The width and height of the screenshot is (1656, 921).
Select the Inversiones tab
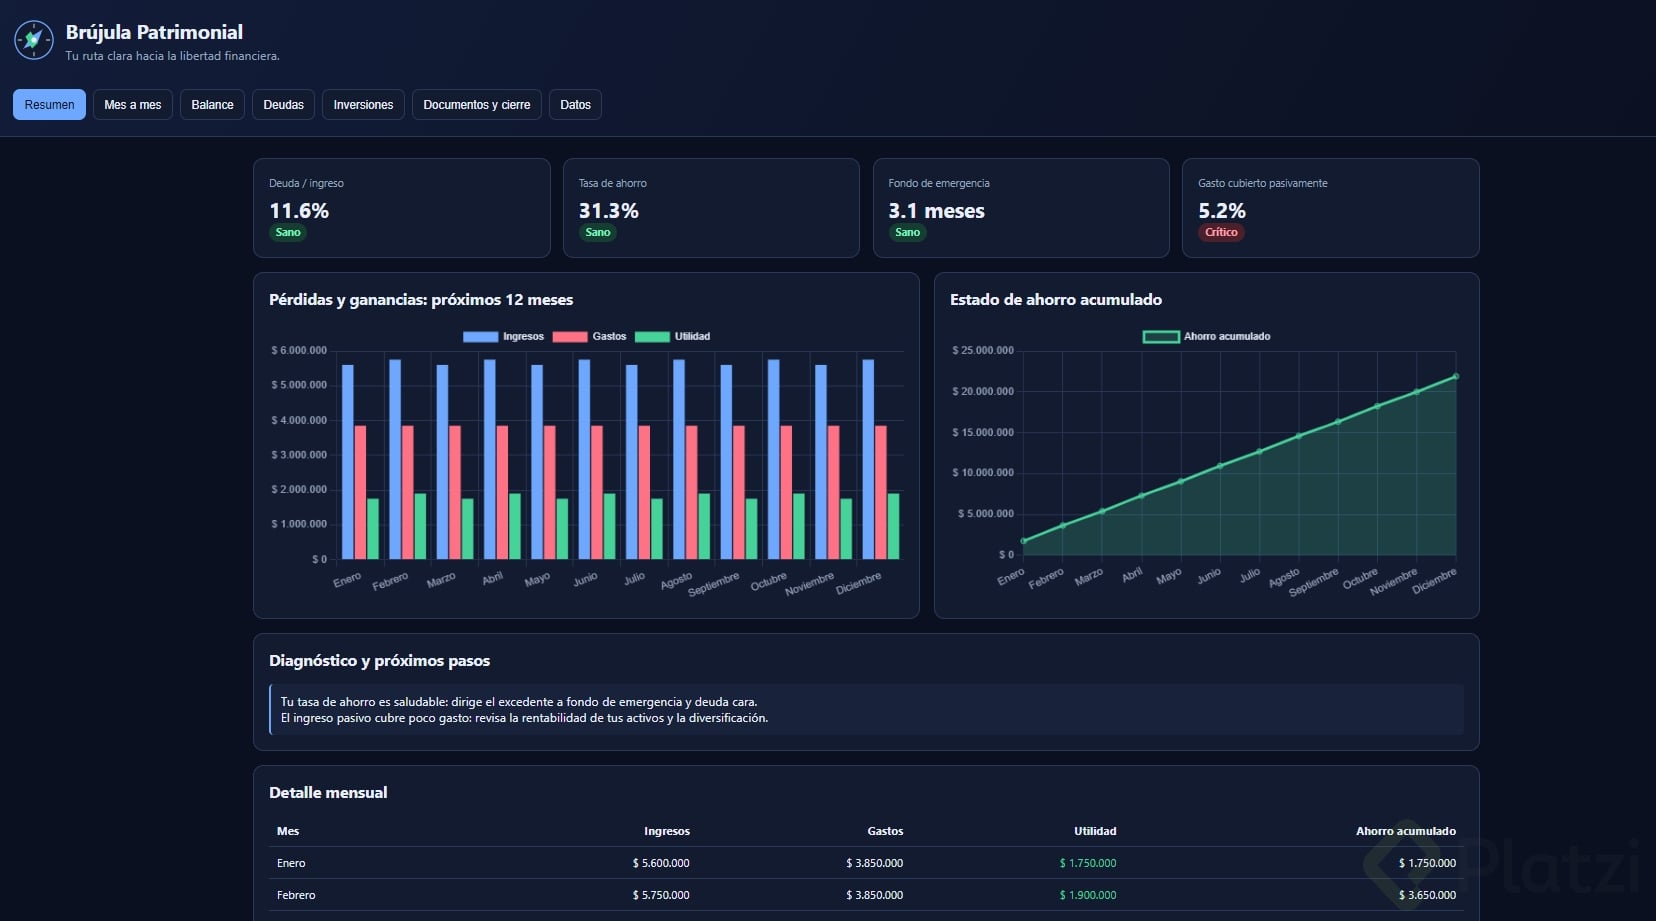click(363, 105)
